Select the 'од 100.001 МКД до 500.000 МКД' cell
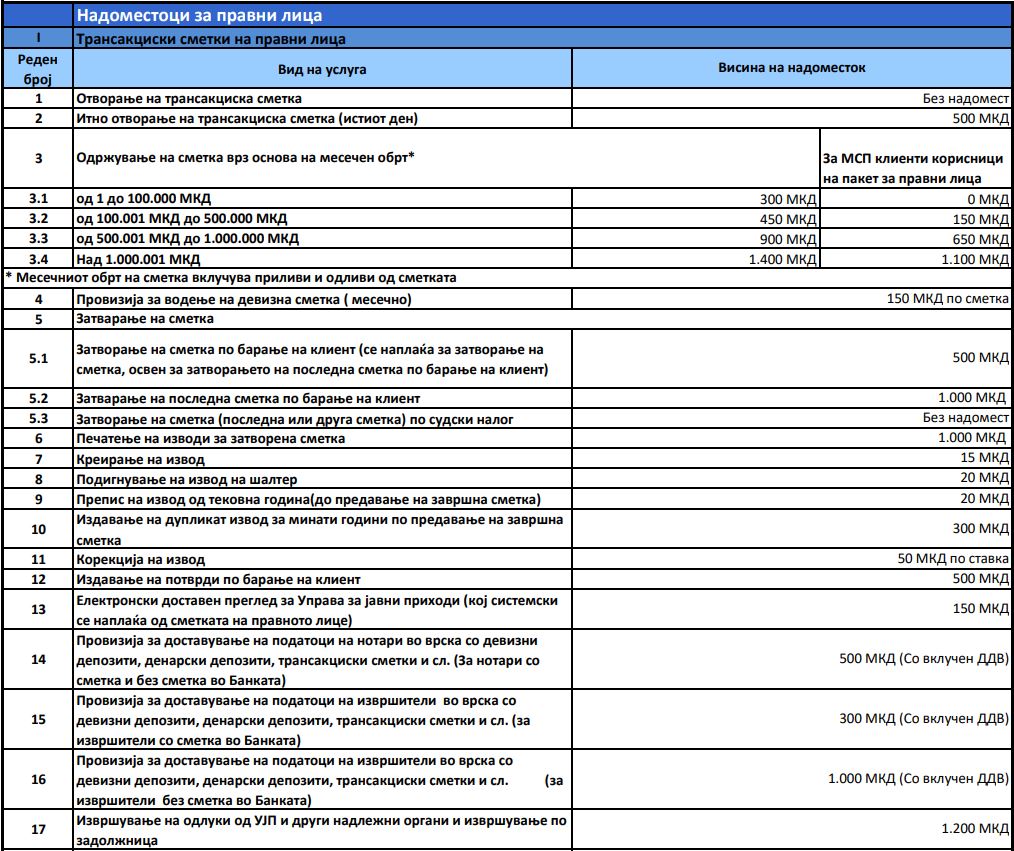The width and height of the screenshot is (1014, 851). click(x=187, y=219)
